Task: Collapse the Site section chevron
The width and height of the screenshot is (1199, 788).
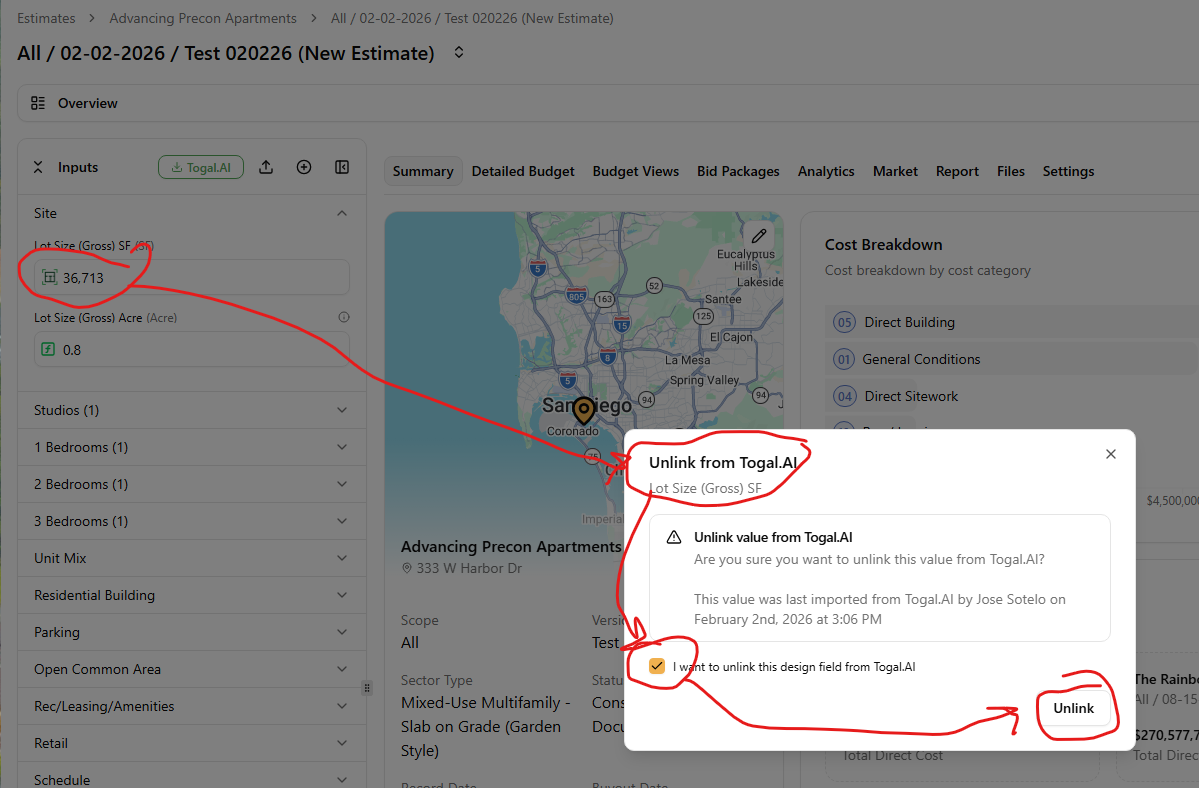Action: click(342, 213)
